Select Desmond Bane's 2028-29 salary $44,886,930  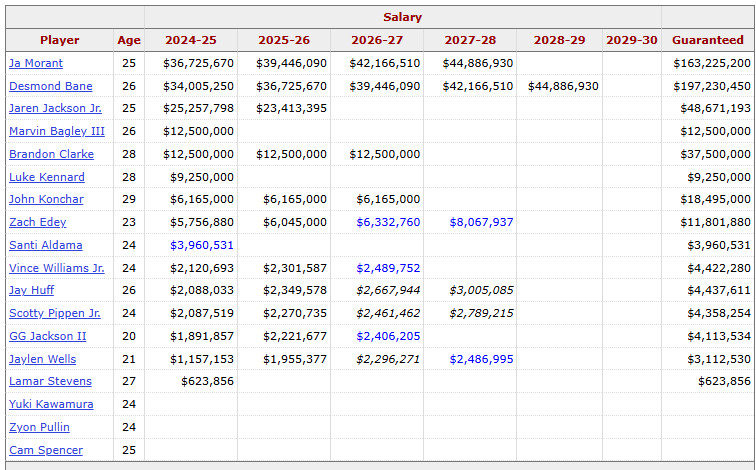[x=563, y=86]
